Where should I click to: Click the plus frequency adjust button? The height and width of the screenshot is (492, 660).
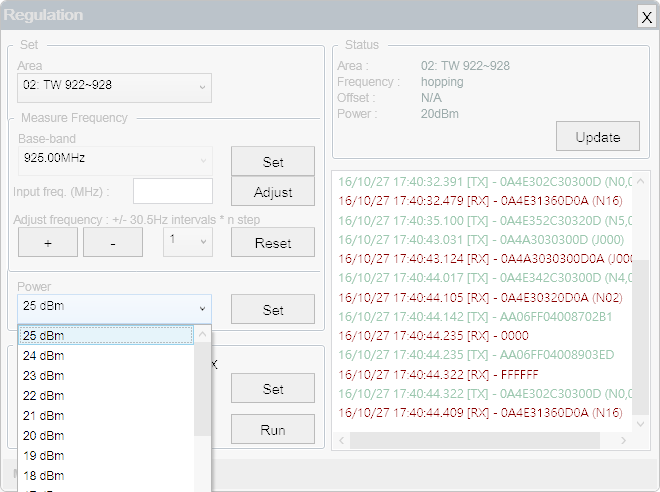coord(48,242)
